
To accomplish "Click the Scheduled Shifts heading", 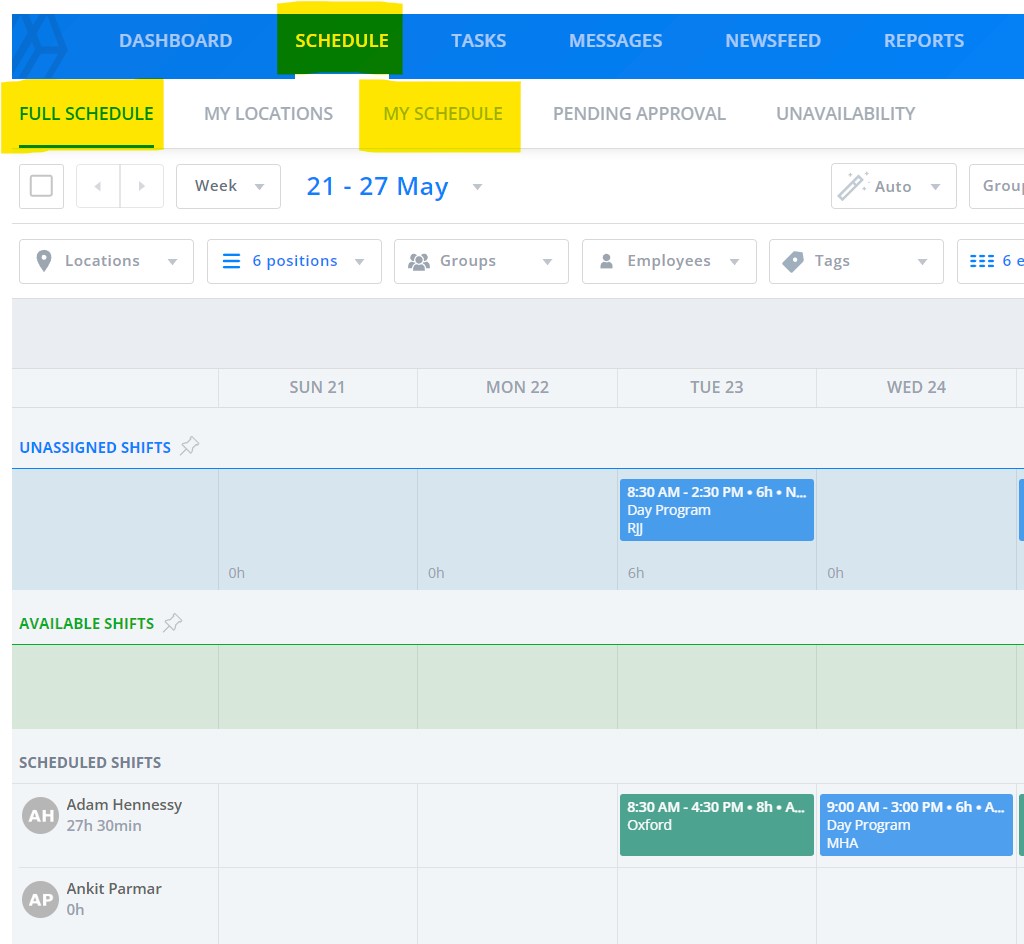I will (90, 763).
